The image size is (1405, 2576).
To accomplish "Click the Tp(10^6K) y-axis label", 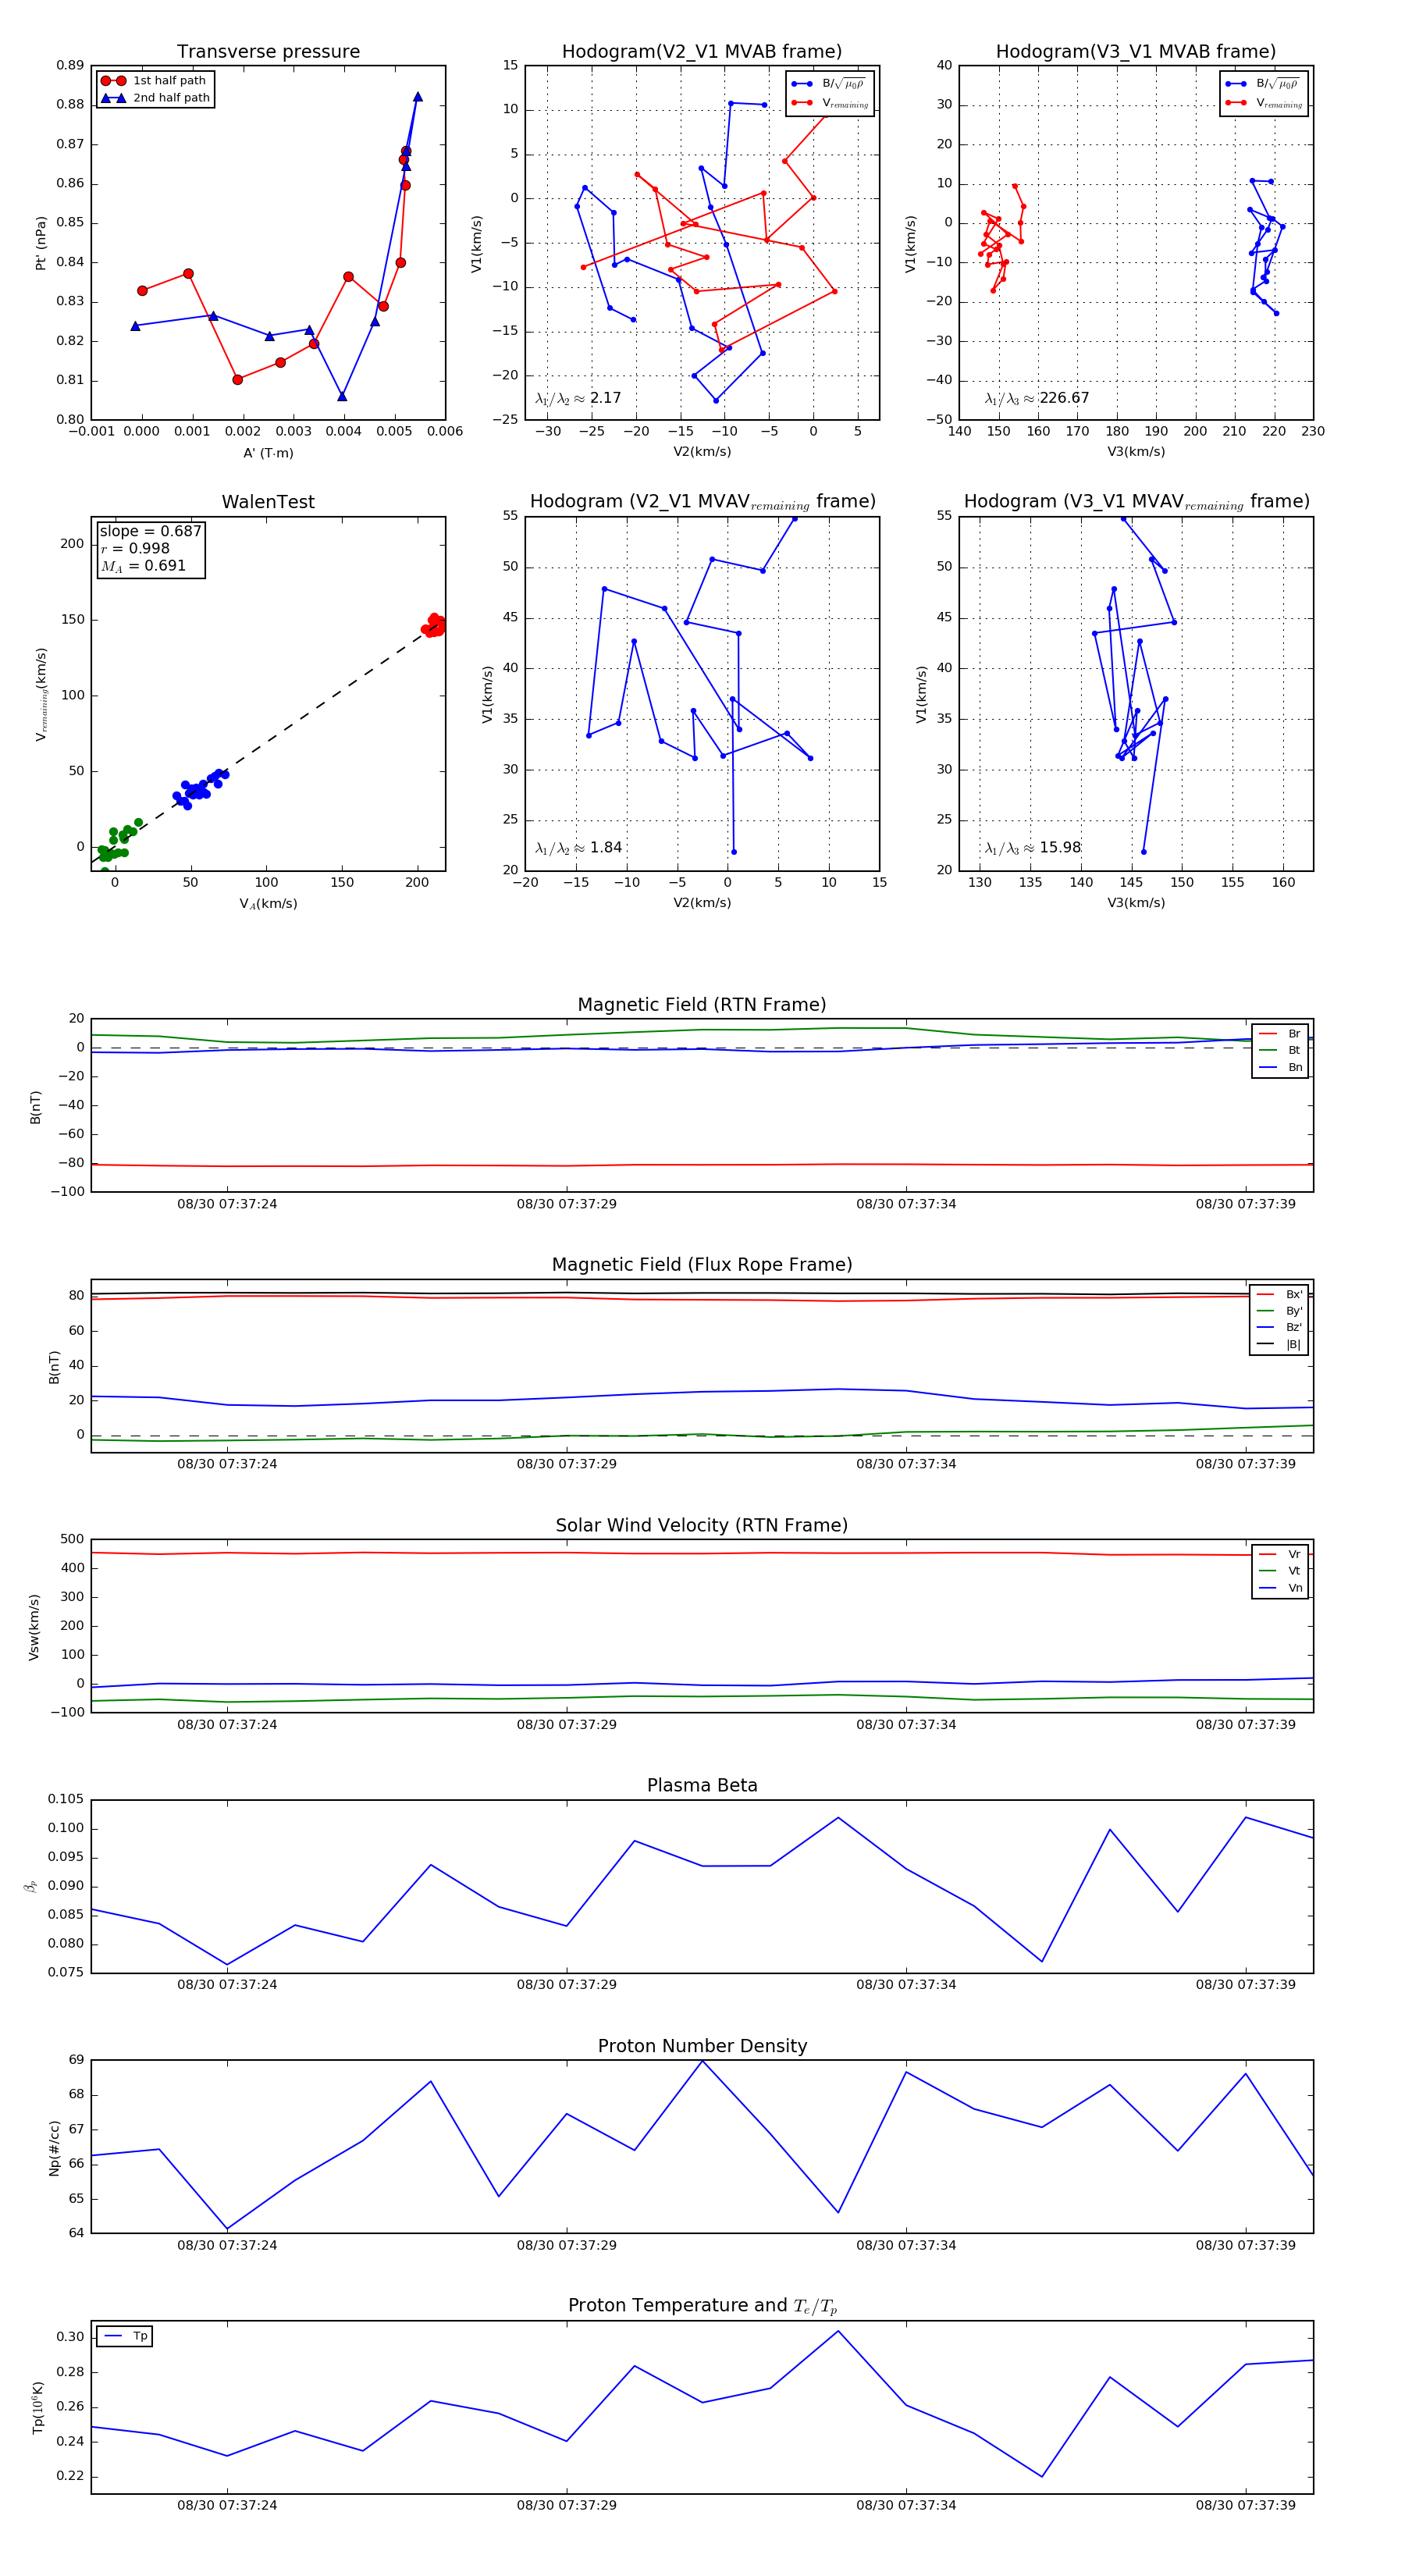I will coord(38,2408).
